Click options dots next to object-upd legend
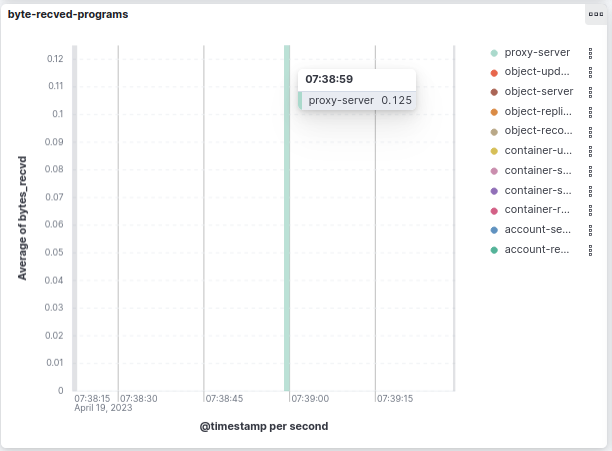The height and width of the screenshot is (451, 612). pos(591,72)
